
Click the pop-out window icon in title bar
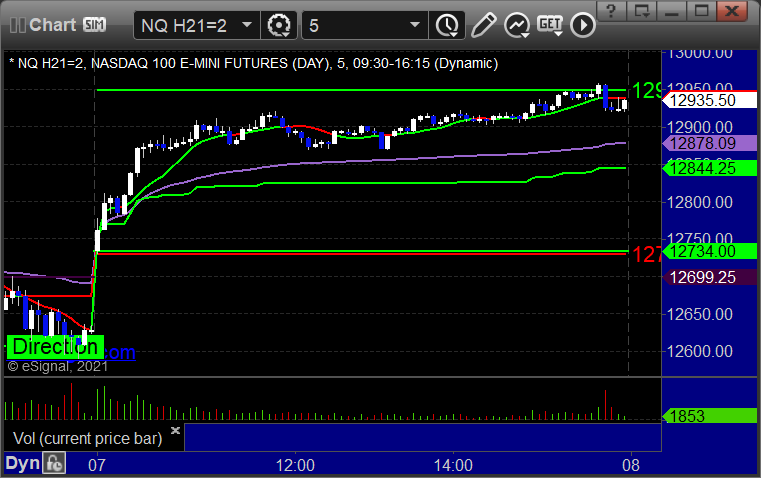(x=643, y=11)
